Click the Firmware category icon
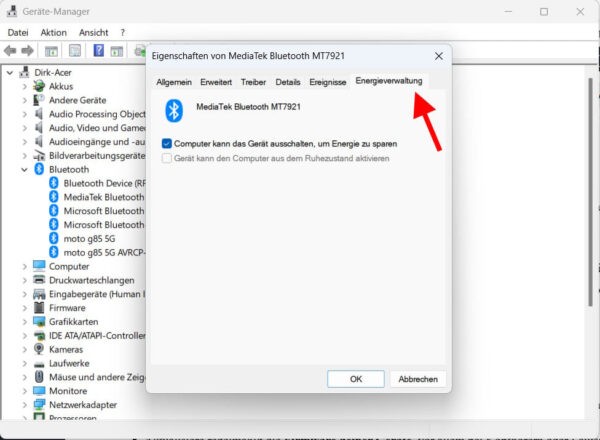 click(39, 308)
